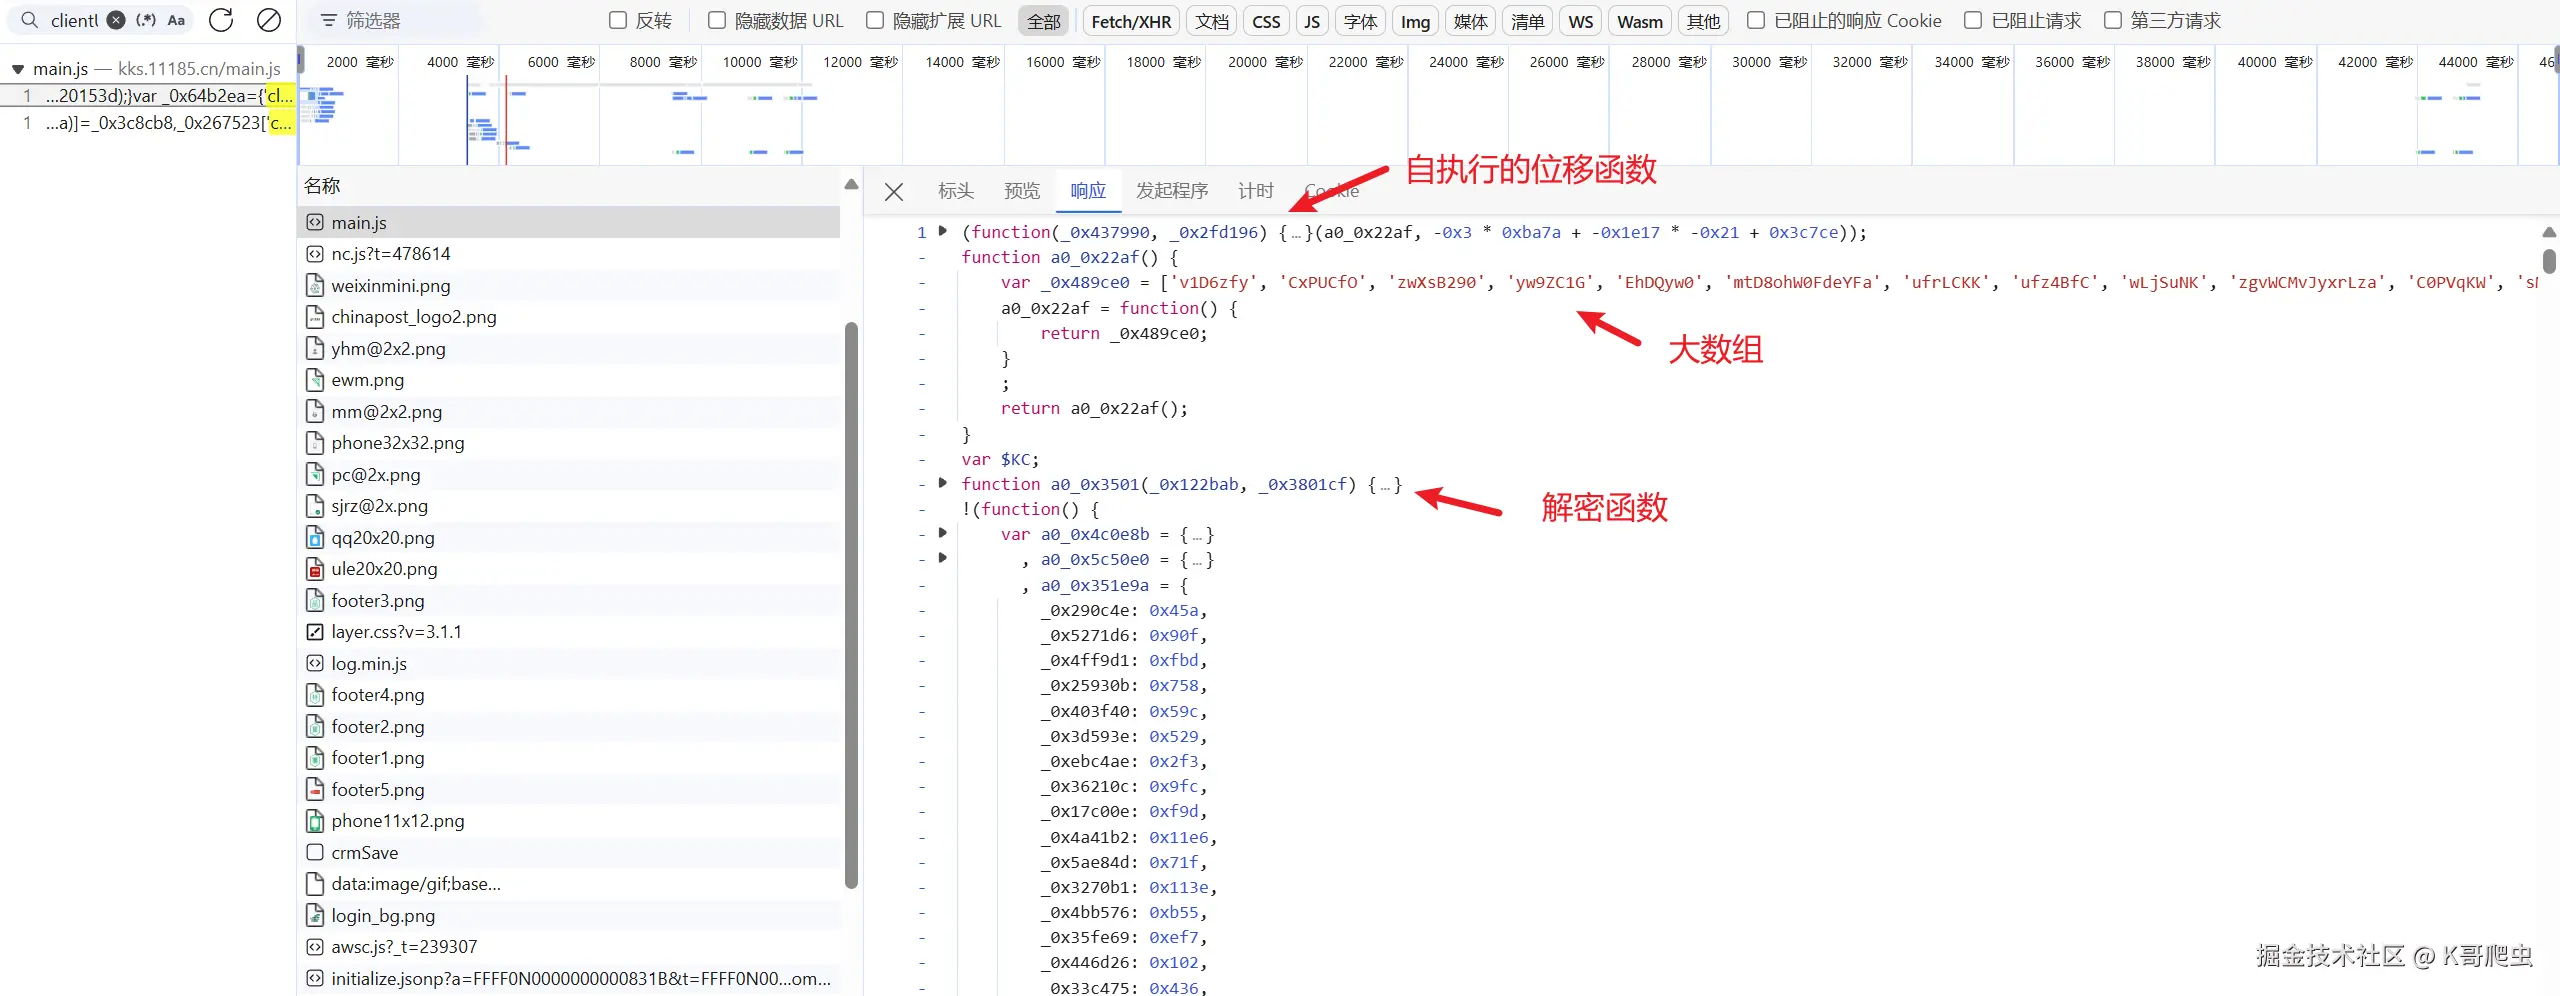Switch to the 预览 (Preview) tab

(1022, 190)
